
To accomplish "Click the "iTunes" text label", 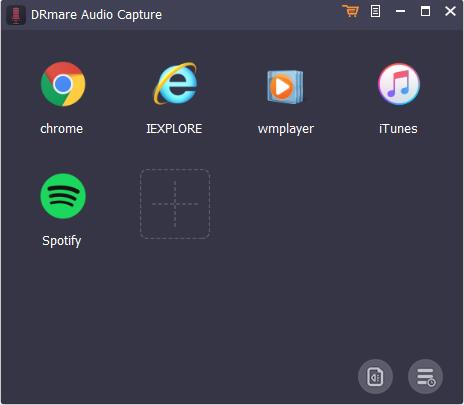I will point(398,129).
